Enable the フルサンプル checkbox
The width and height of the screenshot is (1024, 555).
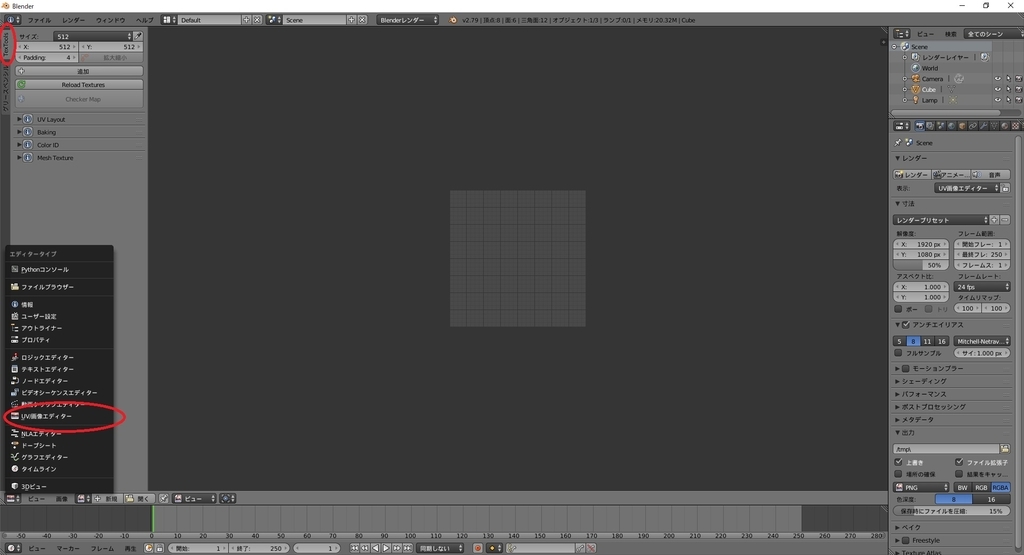coord(899,353)
